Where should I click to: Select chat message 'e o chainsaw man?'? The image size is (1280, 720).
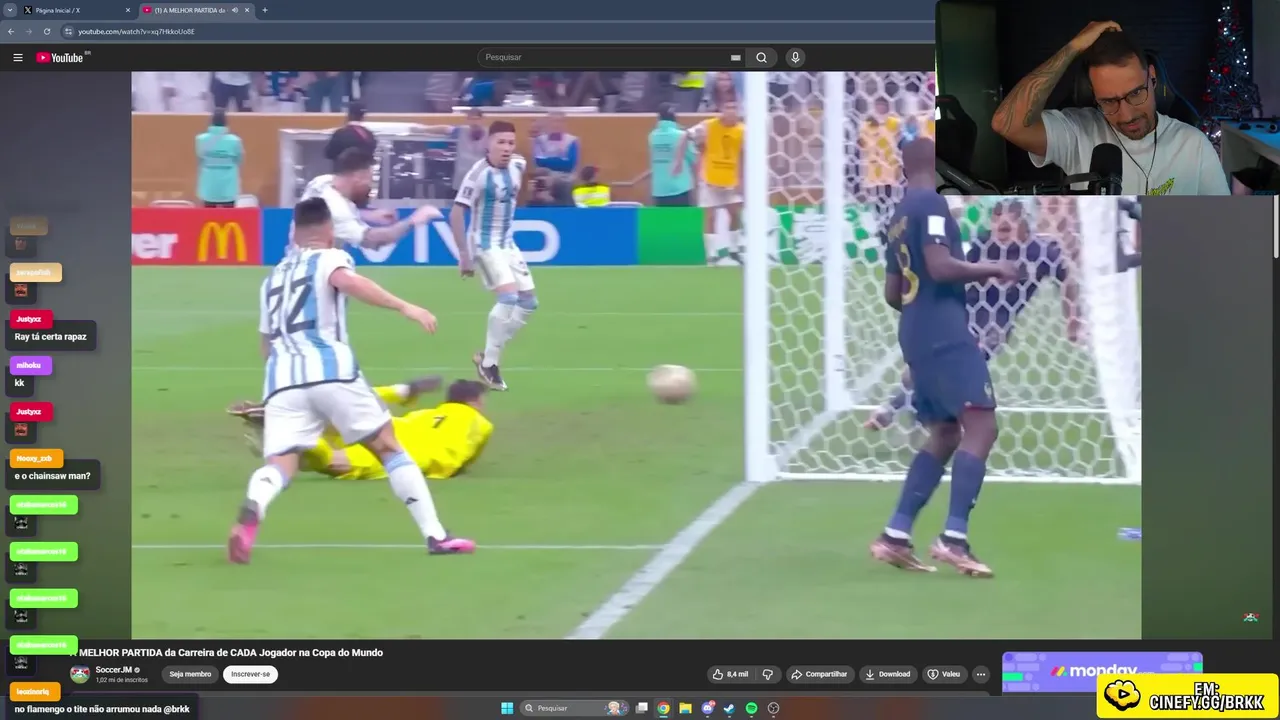click(52, 476)
